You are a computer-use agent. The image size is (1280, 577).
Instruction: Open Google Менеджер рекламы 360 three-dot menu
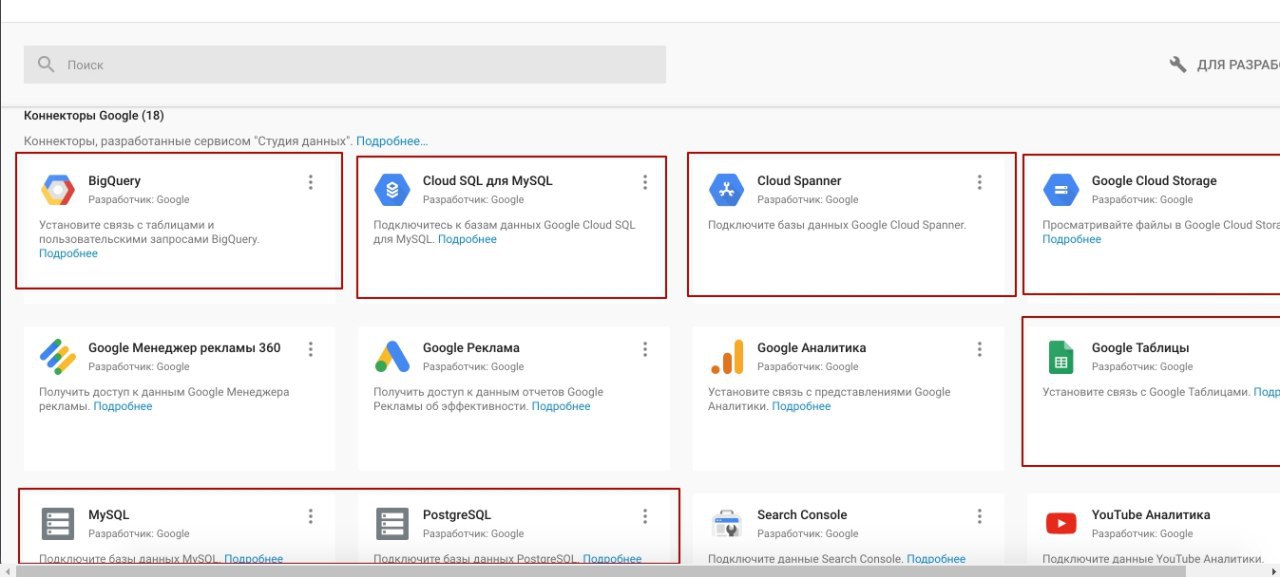click(311, 349)
